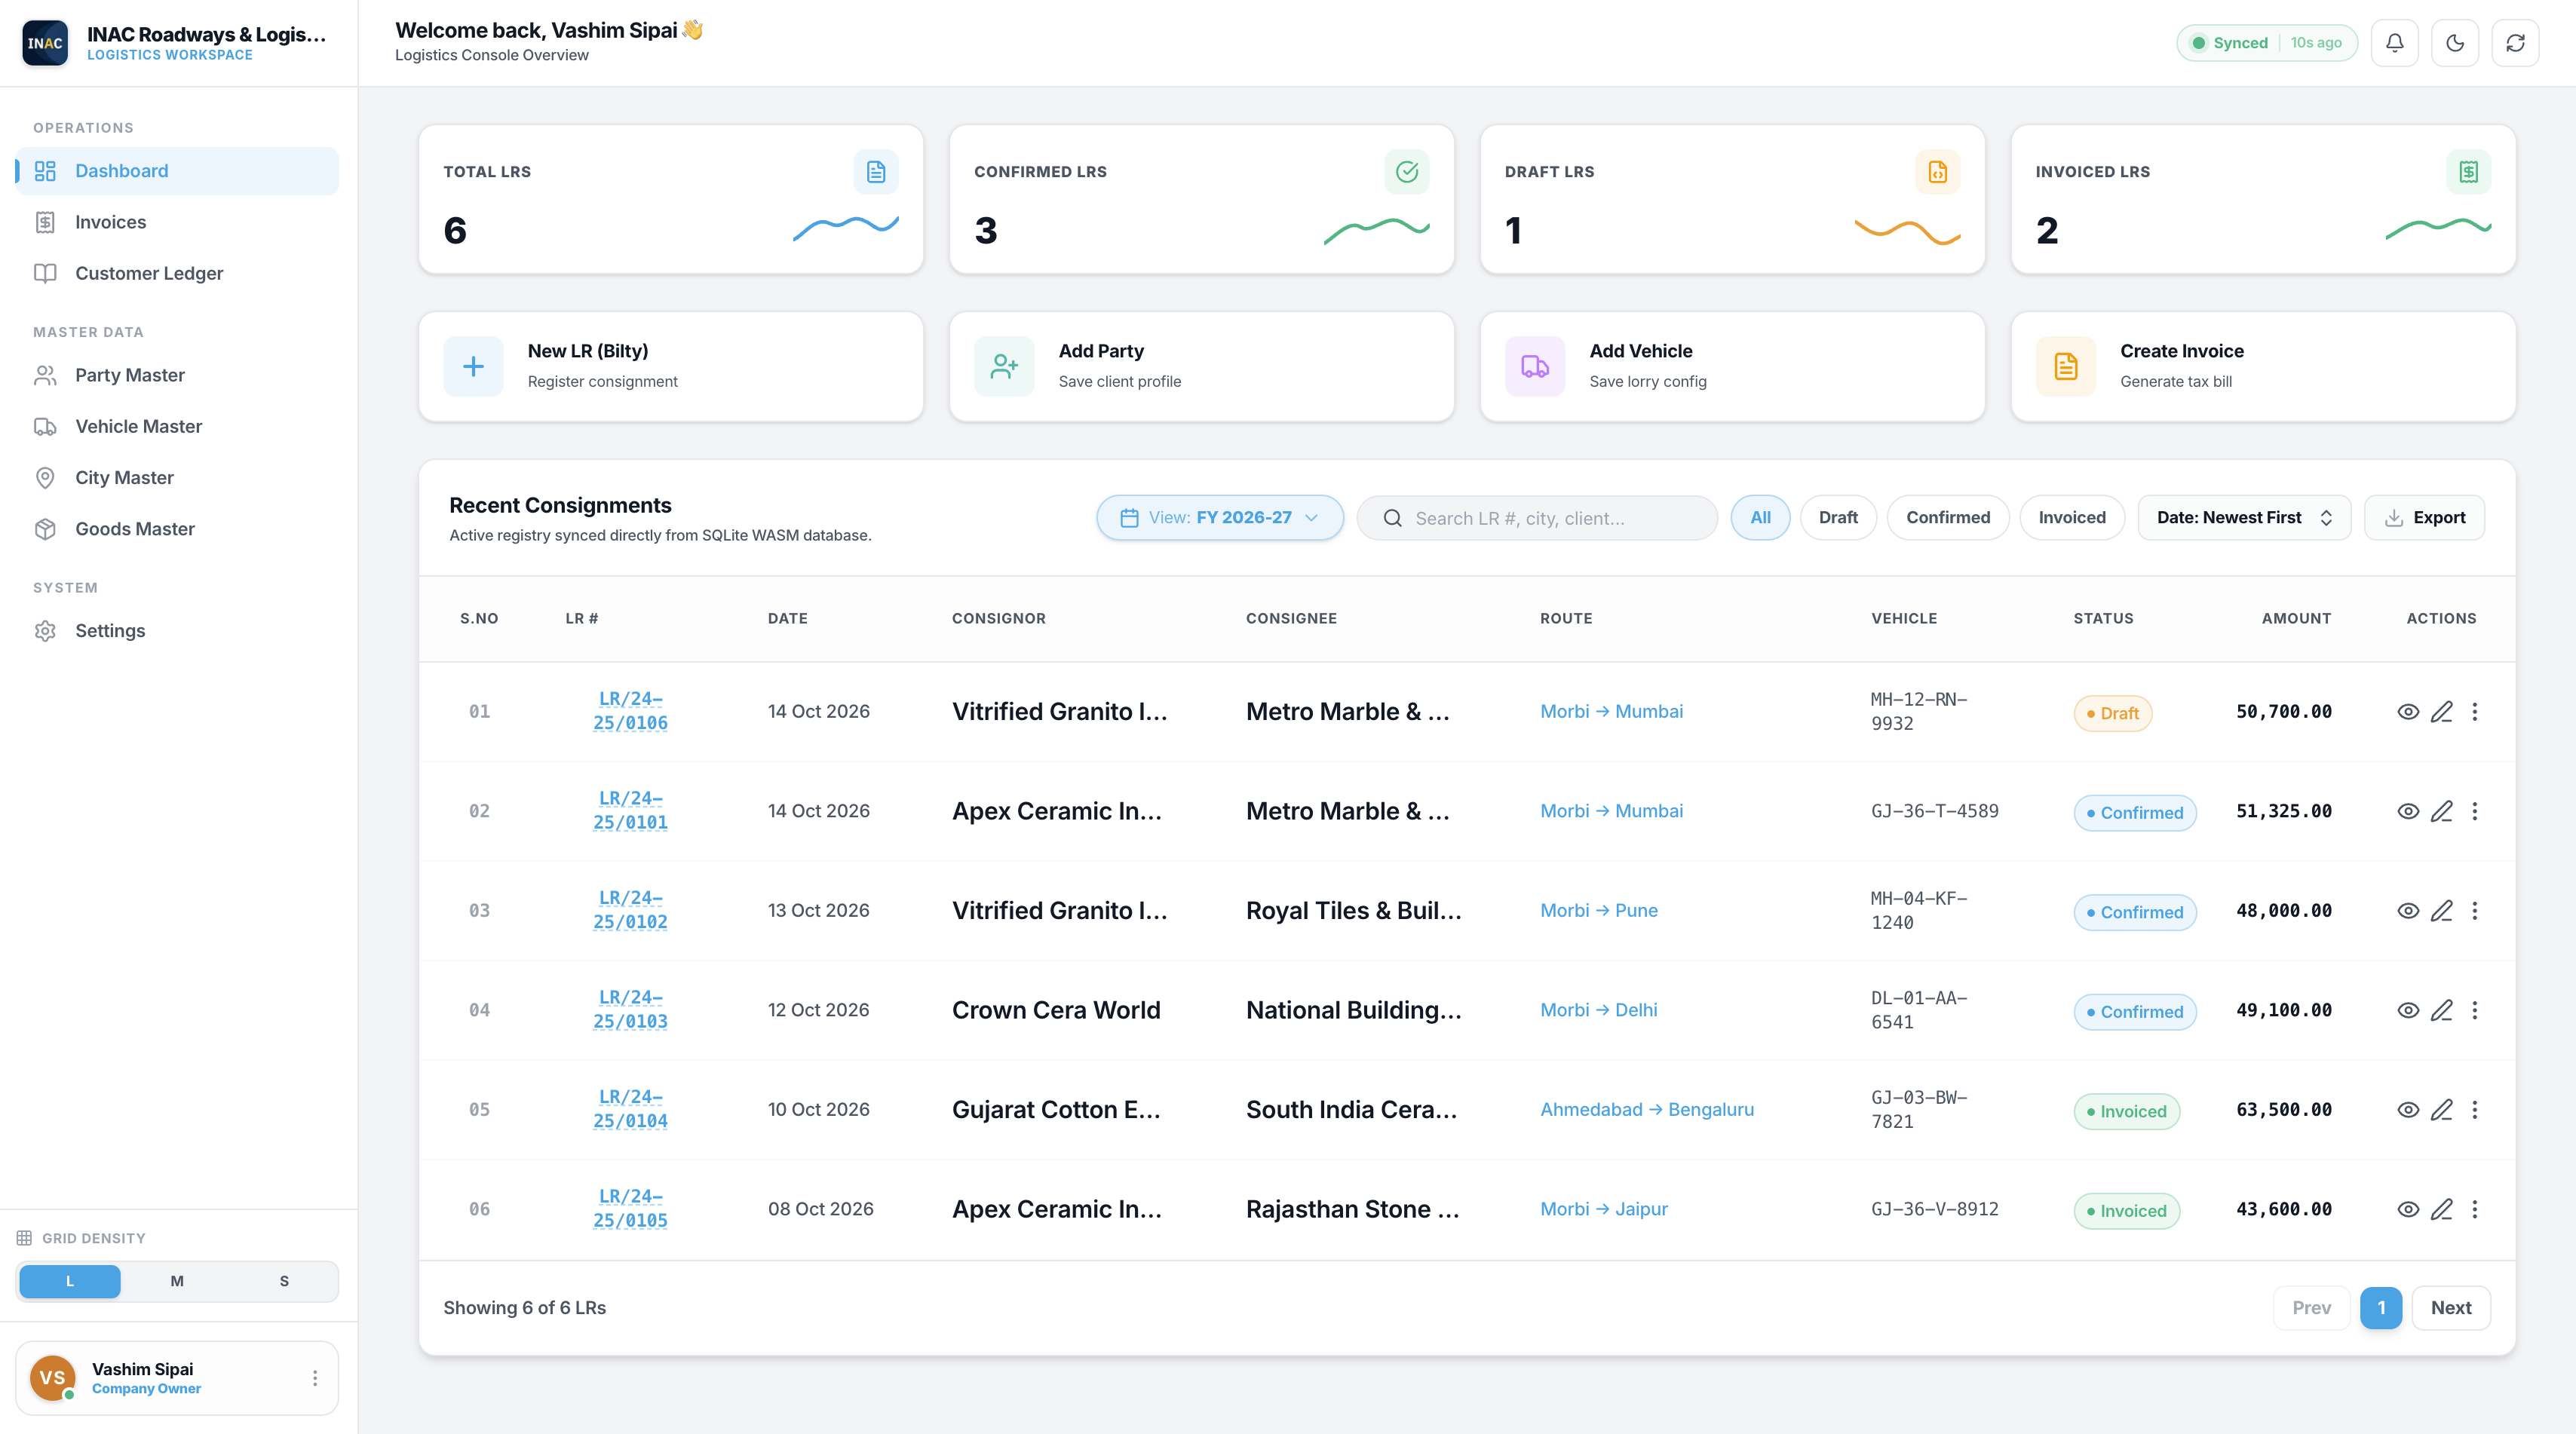Go to Next page of LRs
The image size is (2576, 1434).
tap(2451, 1308)
